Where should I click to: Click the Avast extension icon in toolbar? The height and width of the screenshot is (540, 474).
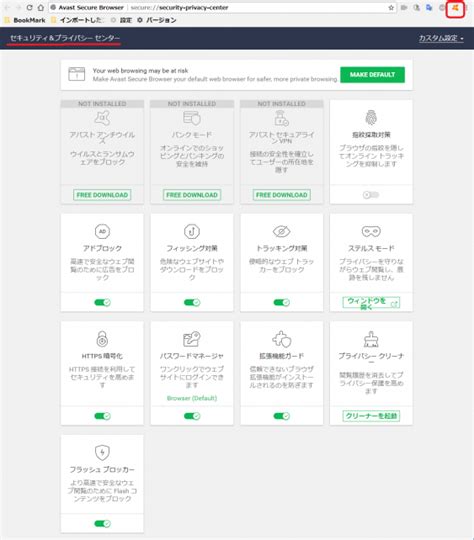tap(455, 8)
